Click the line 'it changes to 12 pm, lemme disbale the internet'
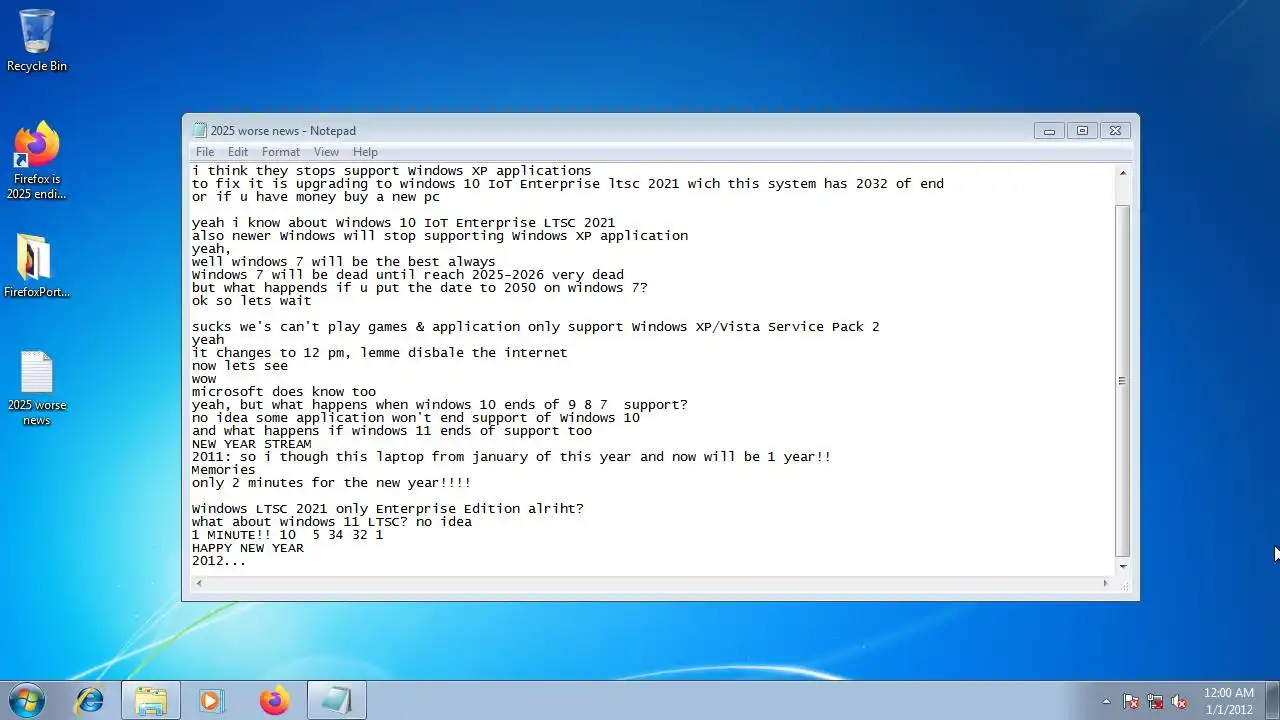 (380, 353)
